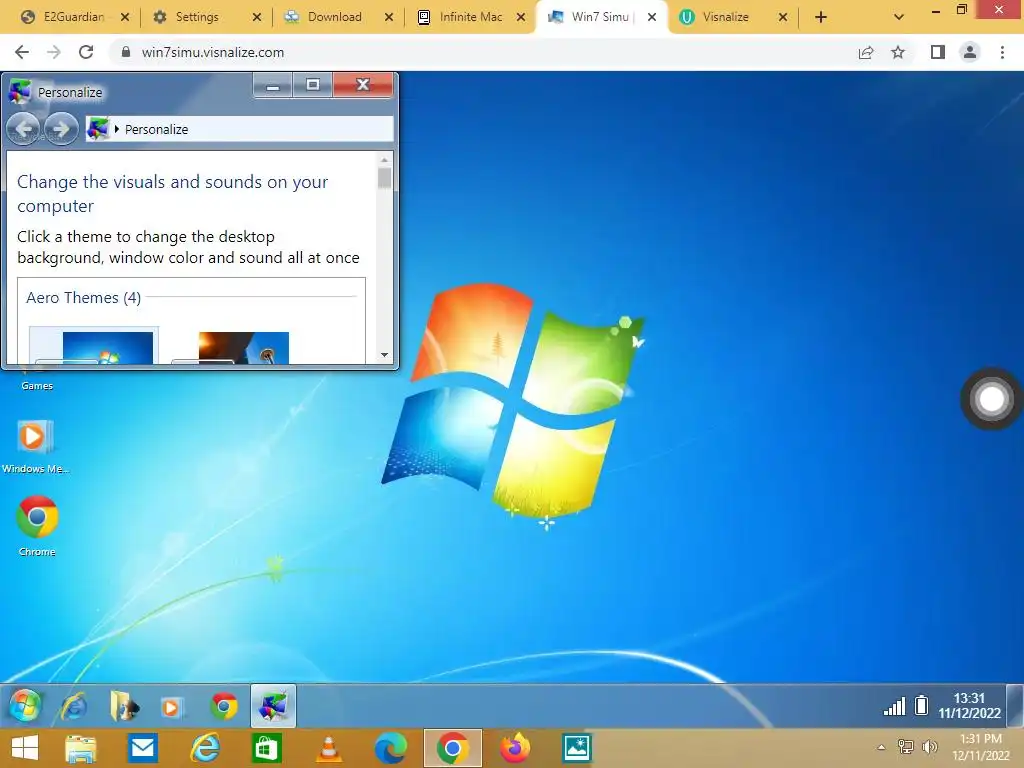
Task: Click Personalize scrollbar down arrow
Action: tap(385, 355)
